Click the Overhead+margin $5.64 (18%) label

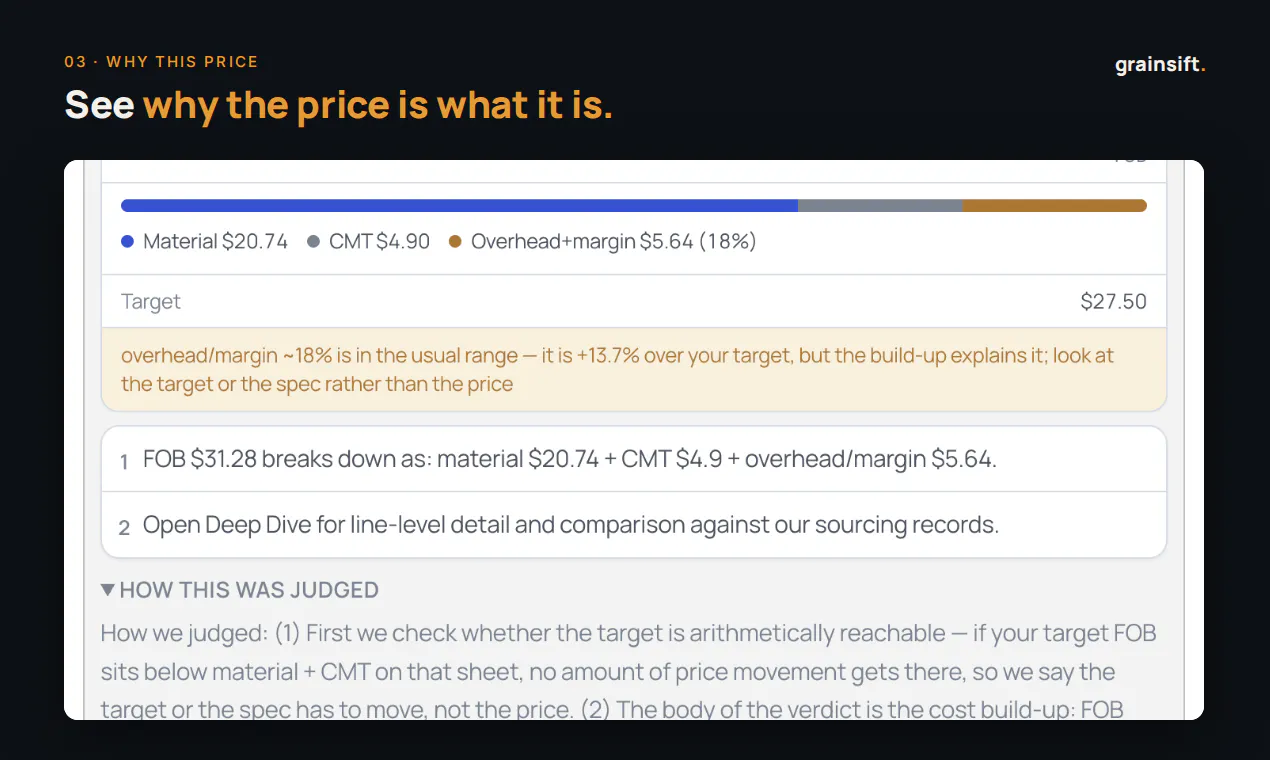click(x=614, y=242)
